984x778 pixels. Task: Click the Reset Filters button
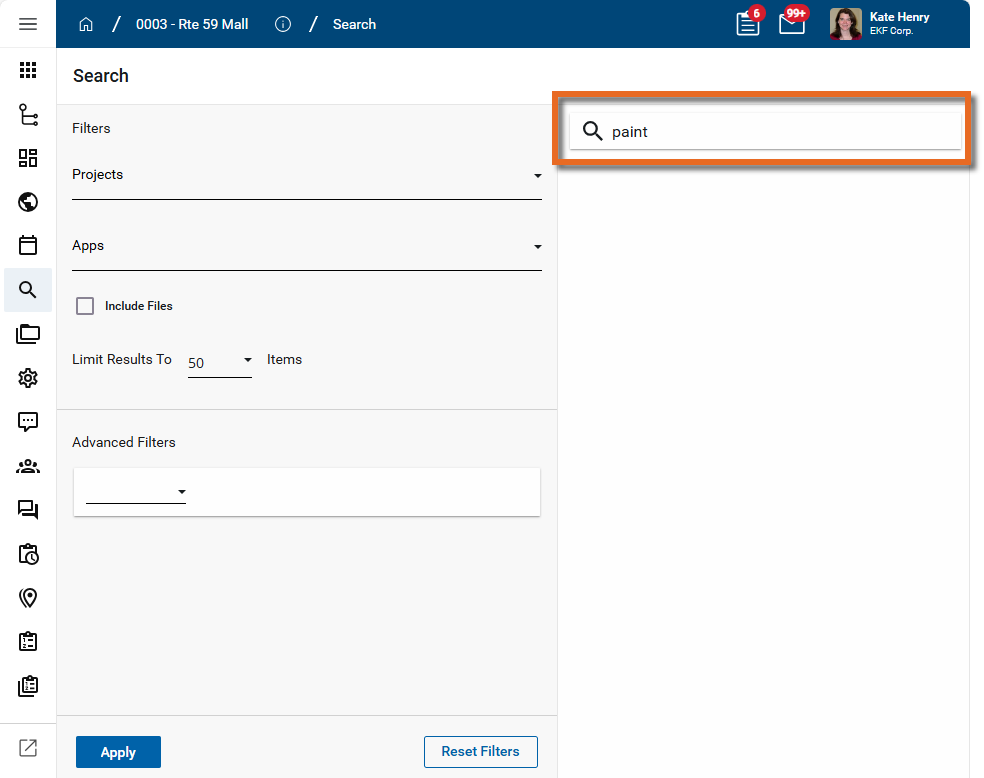coord(480,751)
